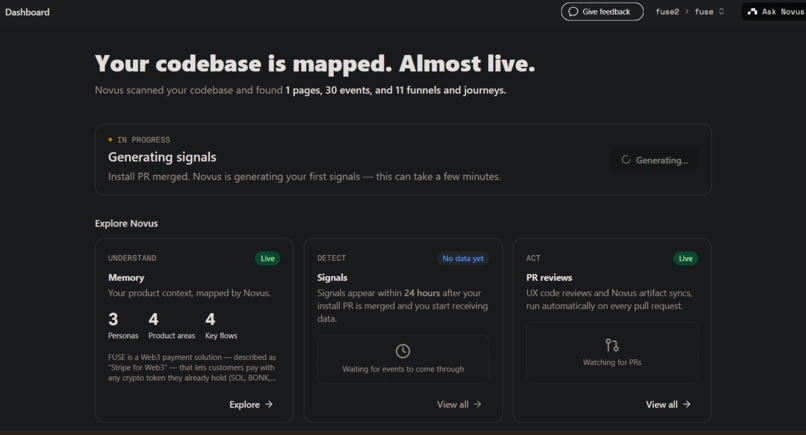The height and width of the screenshot is (435, 806).
Task: Click the No data yet badge
Action: tap(463, 258)
